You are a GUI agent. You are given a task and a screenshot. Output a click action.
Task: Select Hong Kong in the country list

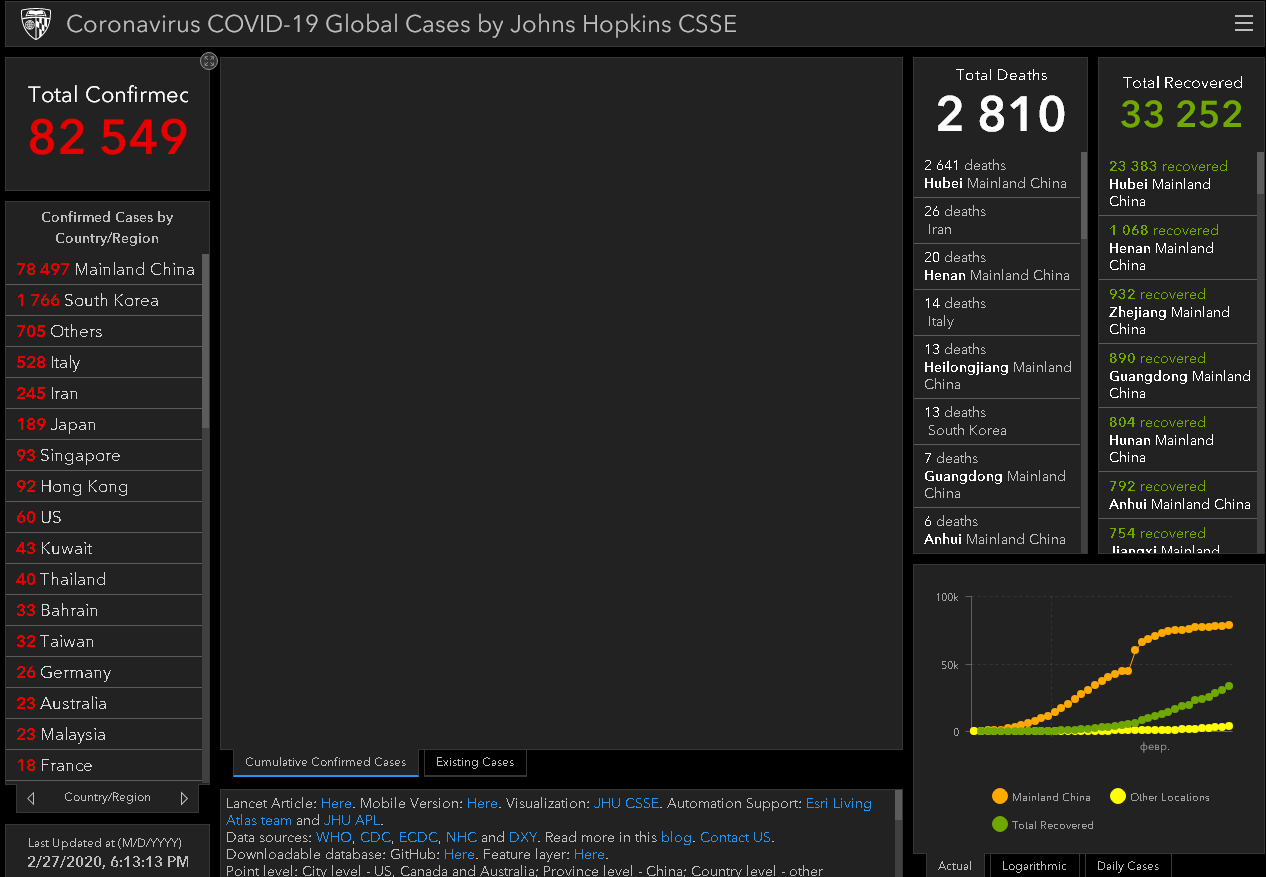click(x=104, y=486)
